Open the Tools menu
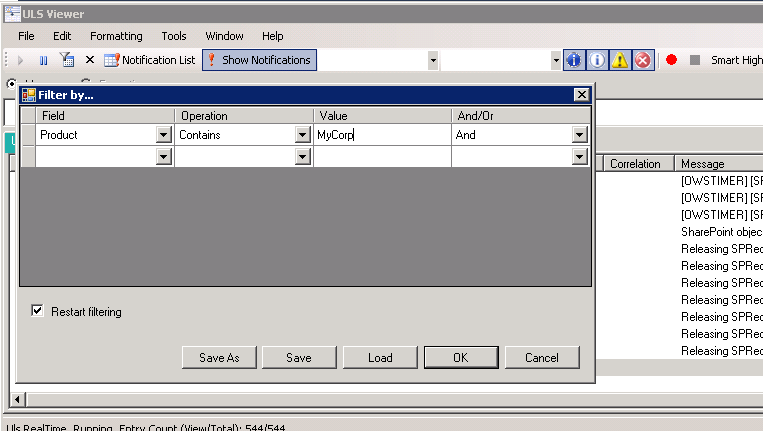This screenshot has height=431, width=763. click(174, 36)
